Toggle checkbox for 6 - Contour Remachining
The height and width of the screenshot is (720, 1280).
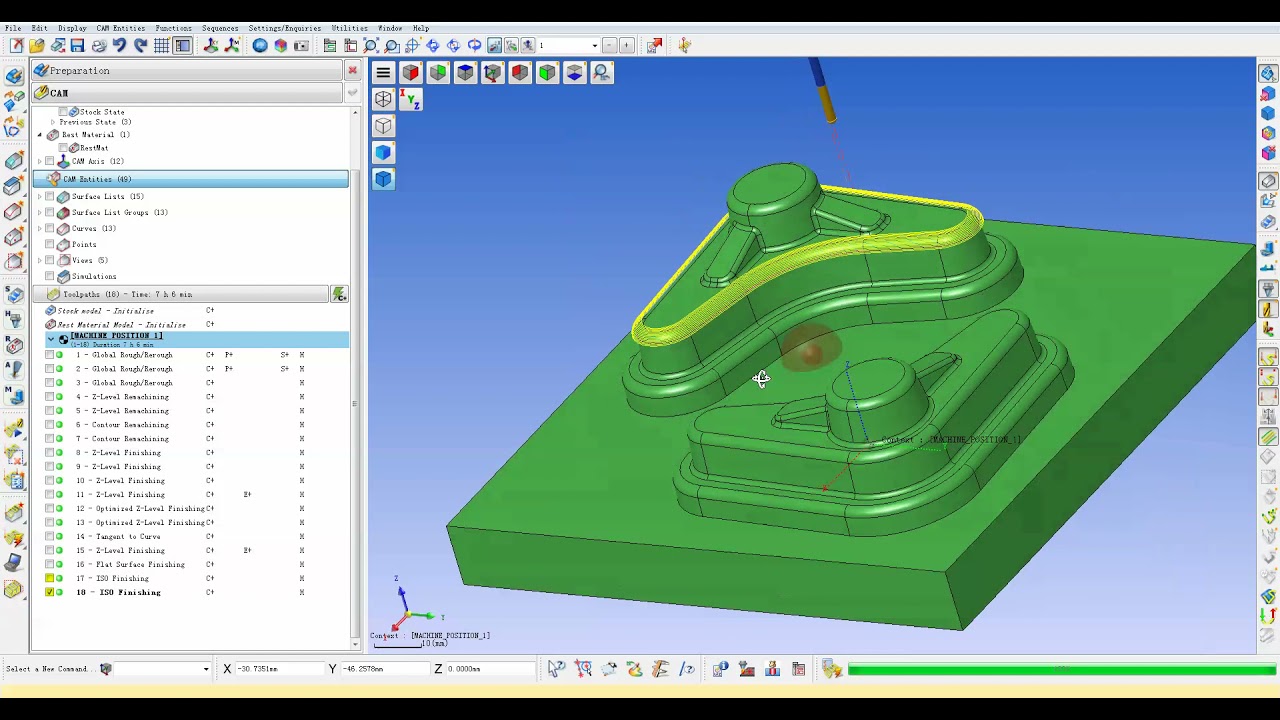point(50,425)
